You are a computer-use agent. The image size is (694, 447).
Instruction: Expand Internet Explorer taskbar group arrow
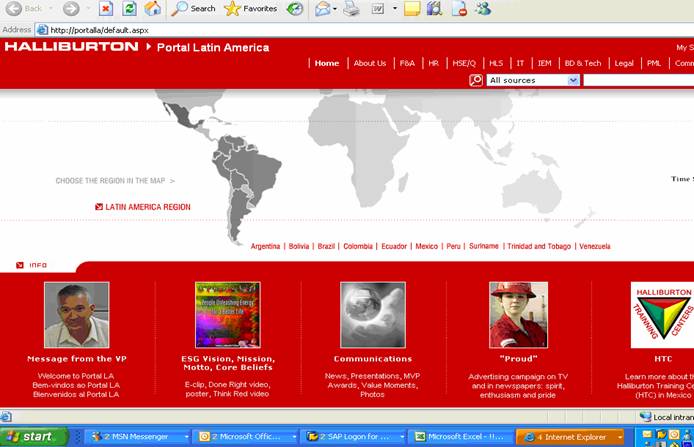tap(619, 437)
